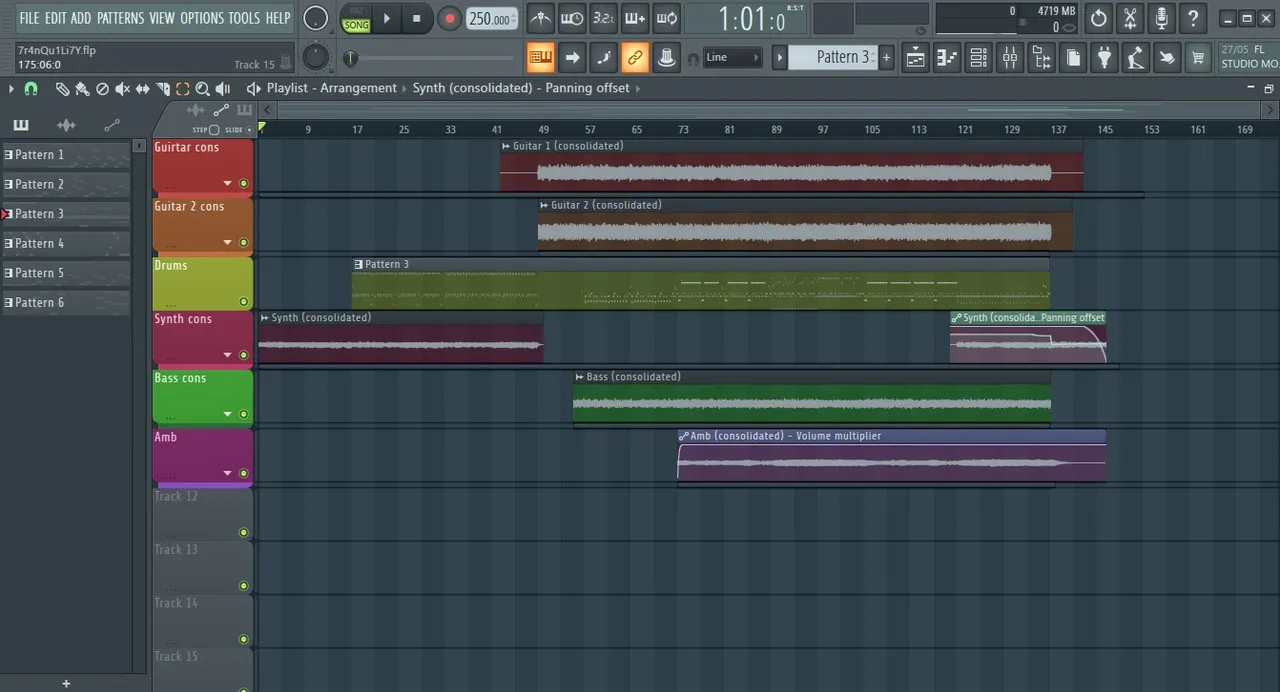Screen dimensions: 1280x692
Task: Click the tempo field showing 250
Action: (492, 18)
